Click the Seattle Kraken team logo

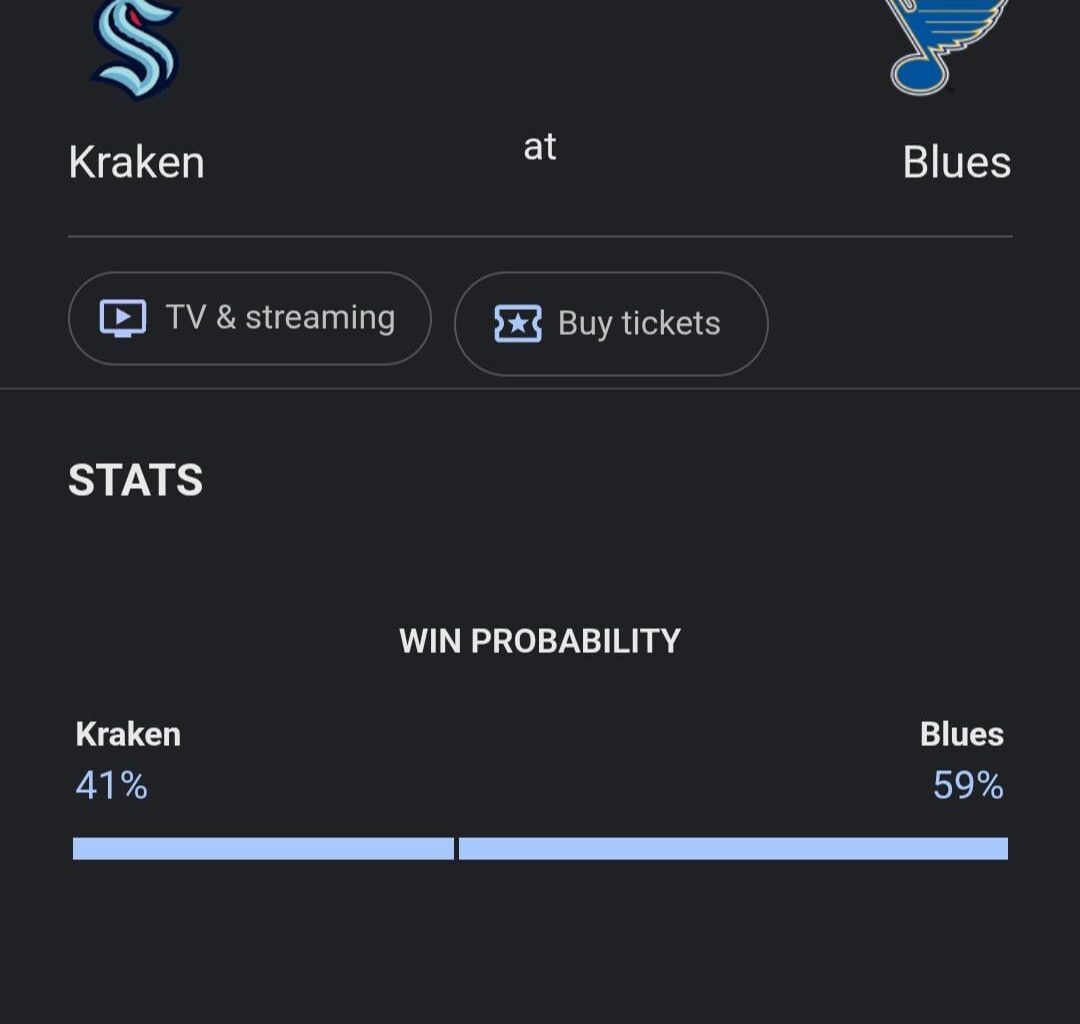pos(136,48)
